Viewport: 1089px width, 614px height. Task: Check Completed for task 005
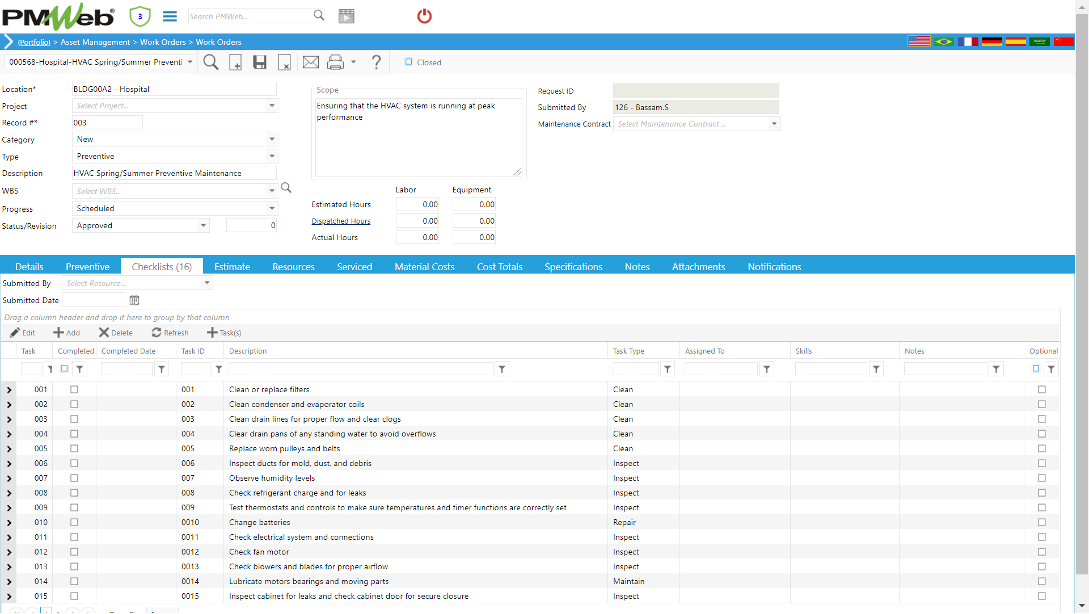coord(74,449)
